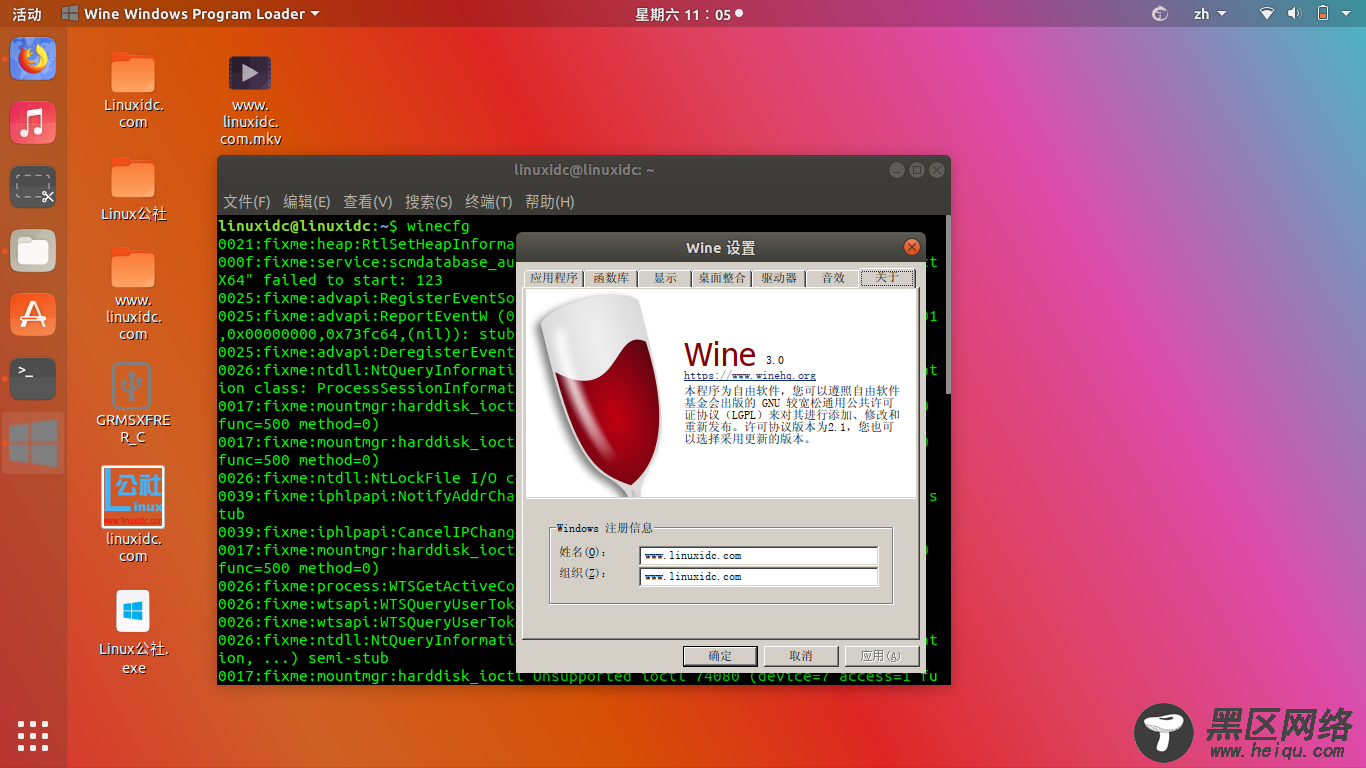This screenshot has height=768, width=1366.
Task: Switch to 桌面整合 tab
Action: pos(722,278)
